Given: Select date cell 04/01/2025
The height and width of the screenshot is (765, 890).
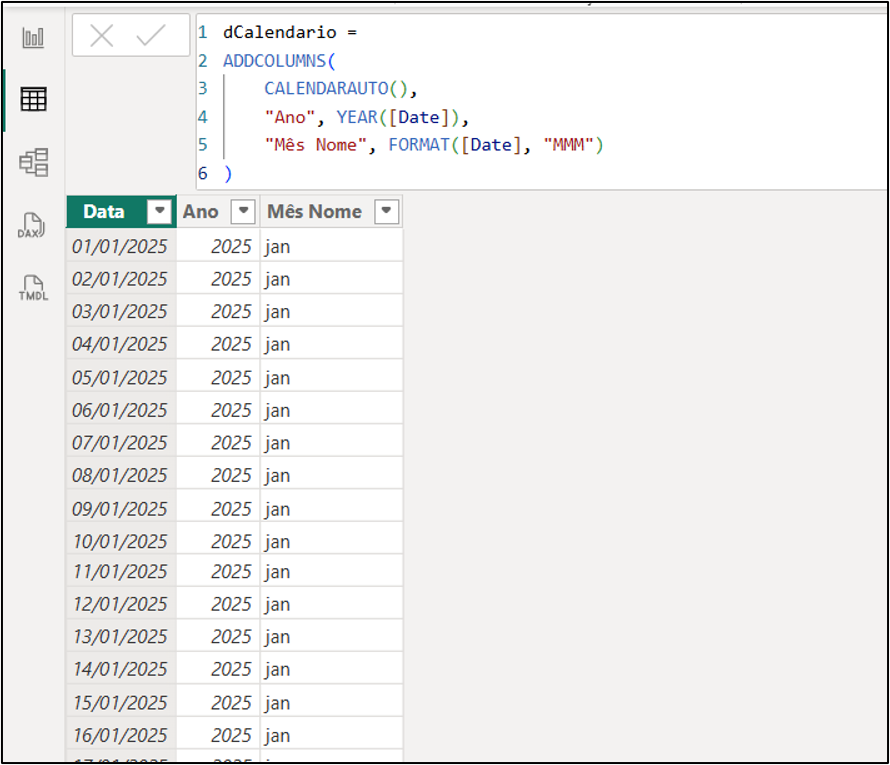Looking at the screenshot, I should (121, 343).
